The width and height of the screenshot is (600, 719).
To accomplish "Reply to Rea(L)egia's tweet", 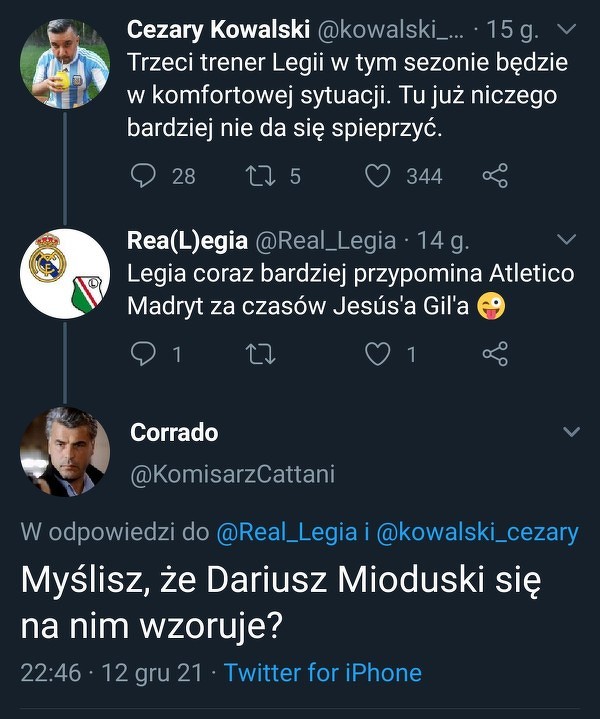I will pos(145,353).
